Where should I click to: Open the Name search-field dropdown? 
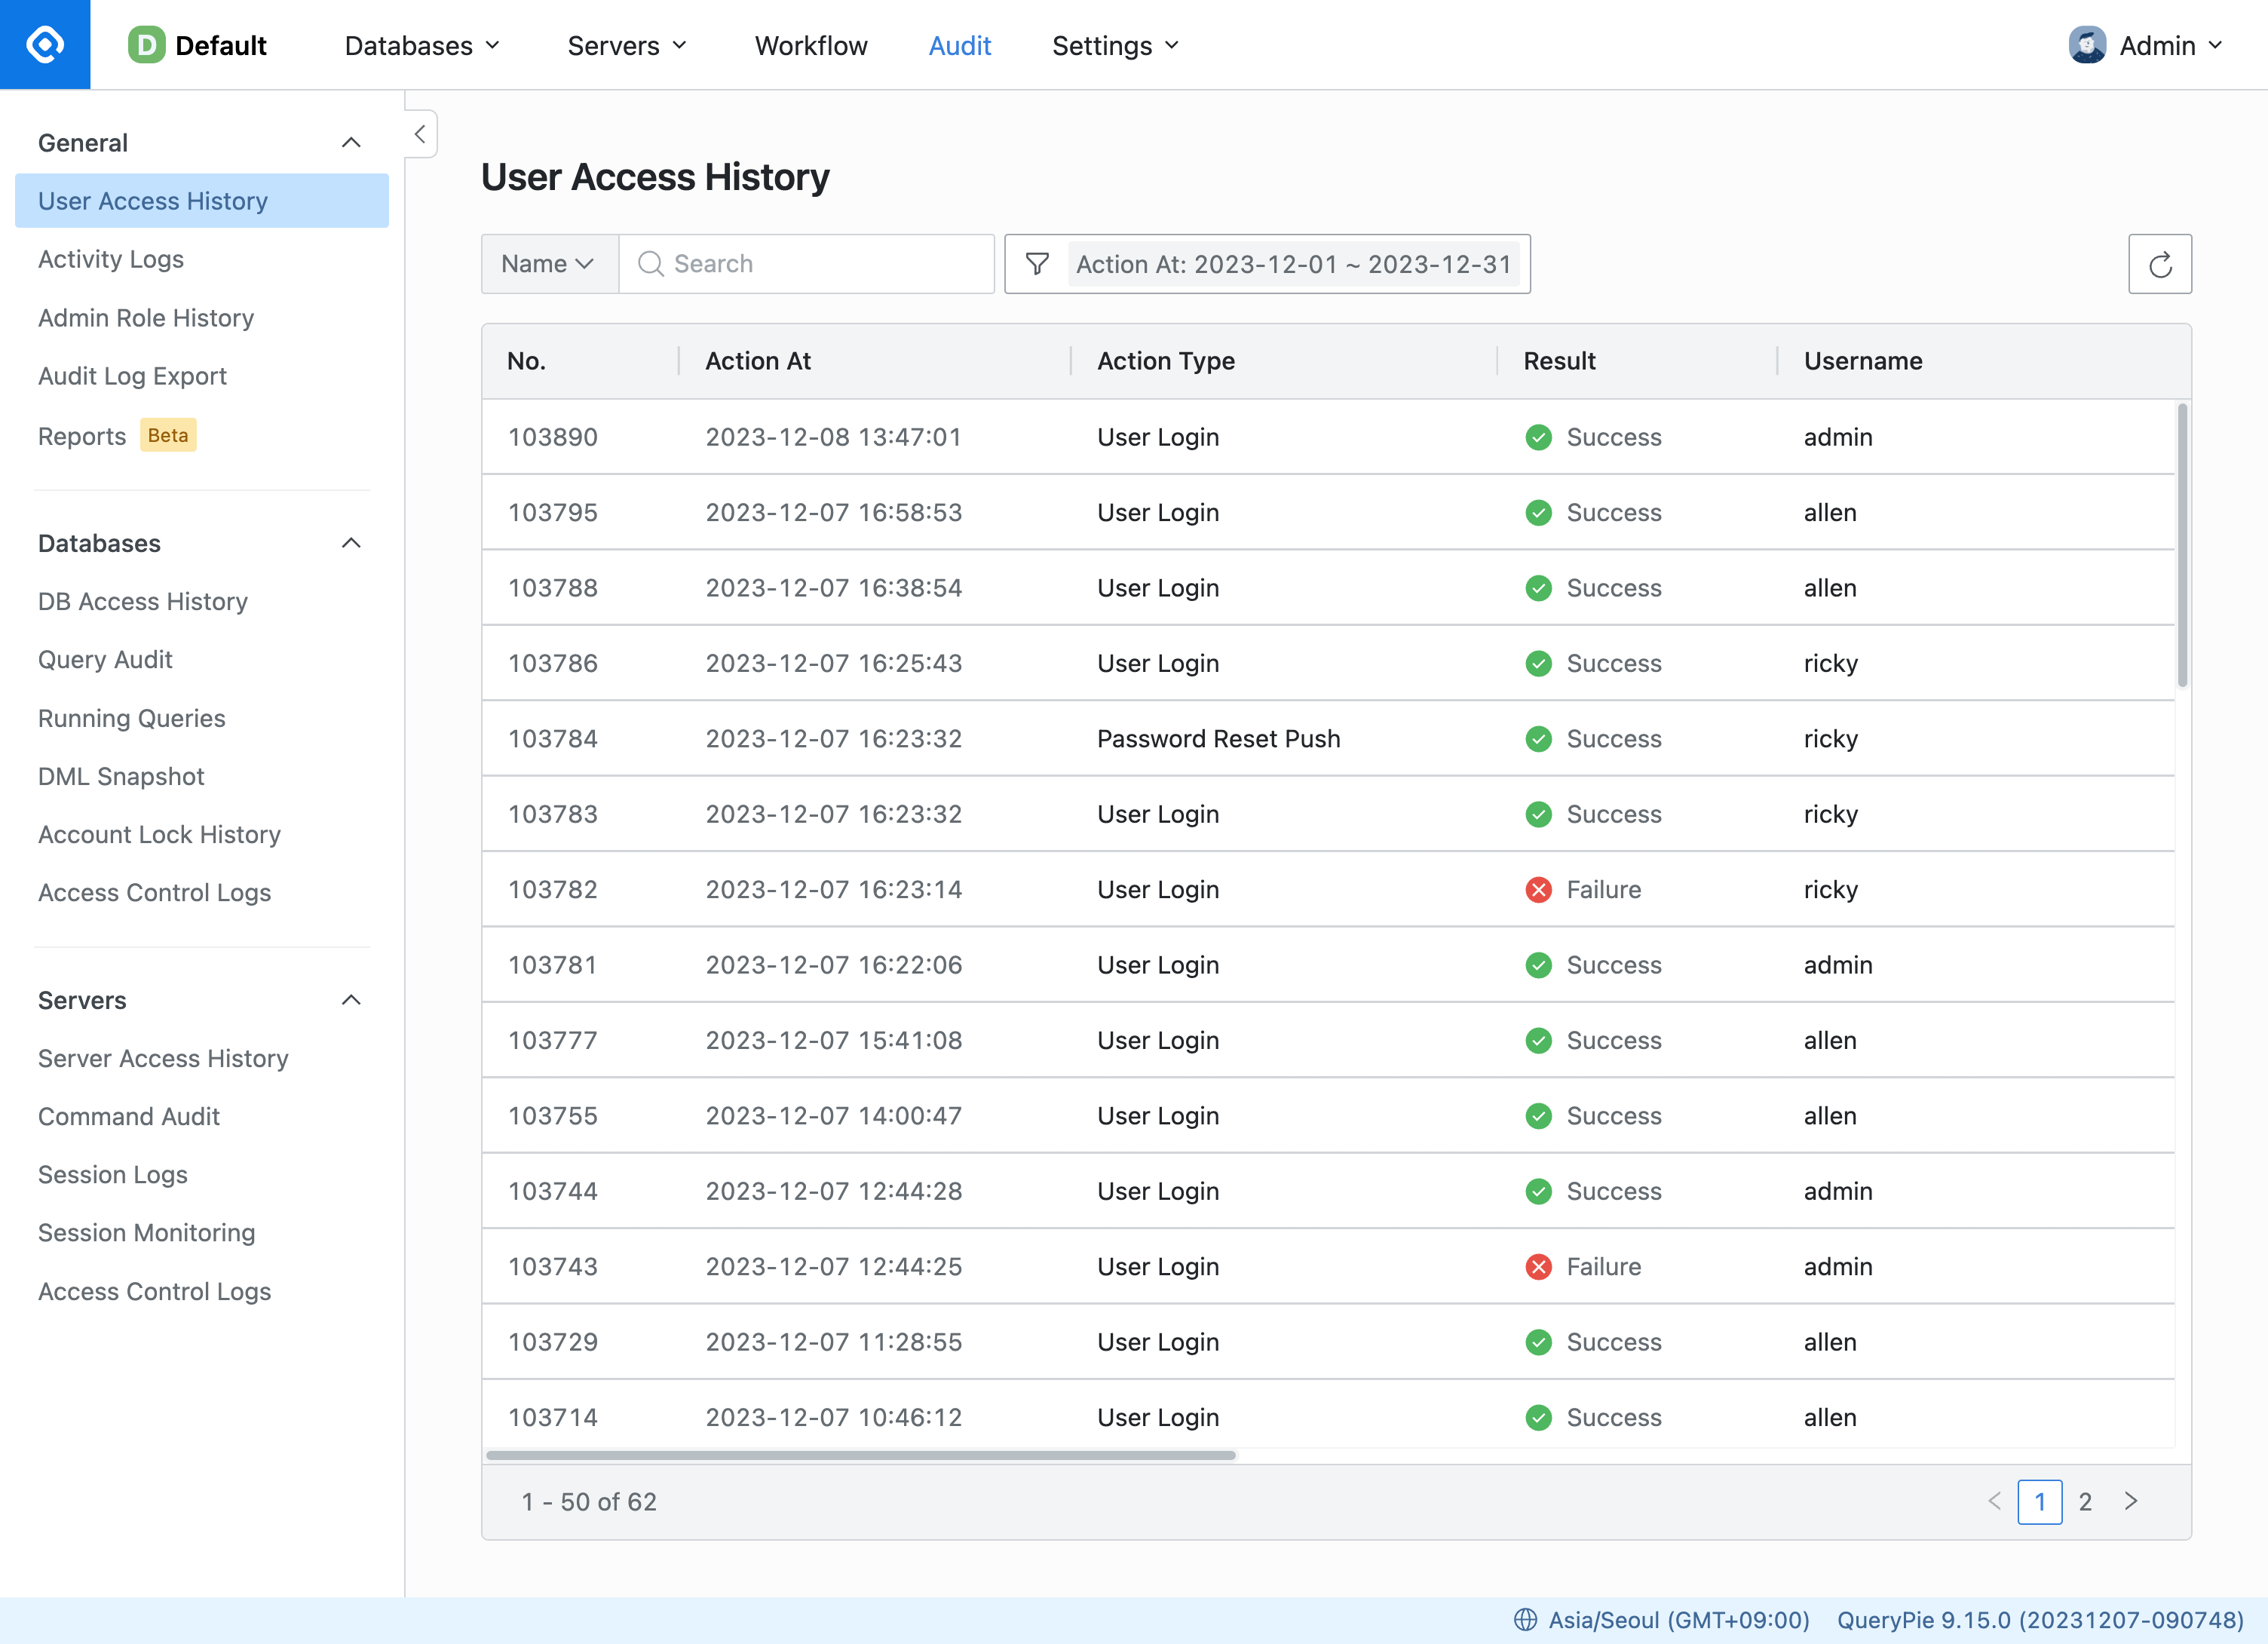coord(550,264)
